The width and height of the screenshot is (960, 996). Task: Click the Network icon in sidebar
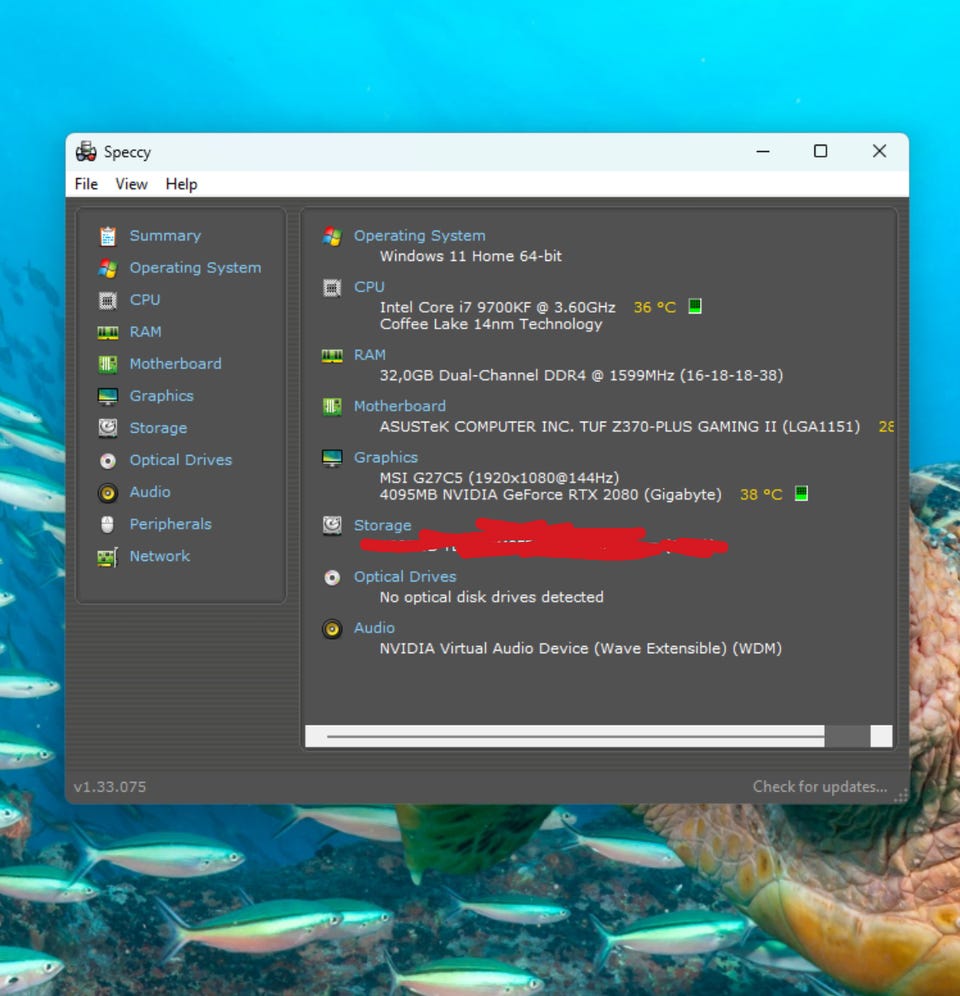click(108, 557)
